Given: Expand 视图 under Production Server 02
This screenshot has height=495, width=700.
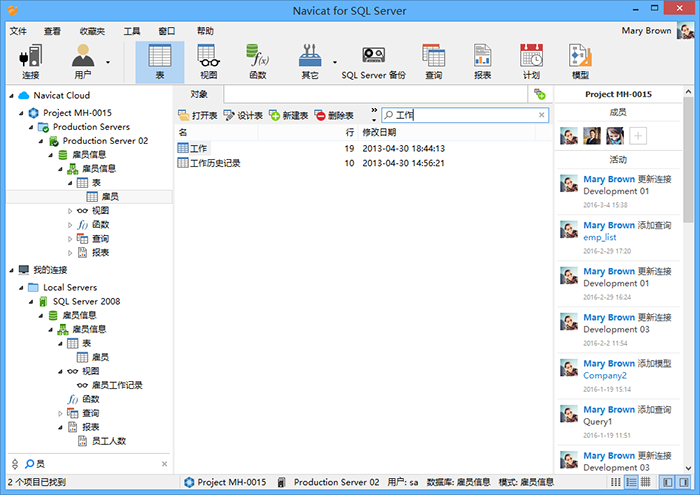Looking at the screenshot, I should point(70,211).
